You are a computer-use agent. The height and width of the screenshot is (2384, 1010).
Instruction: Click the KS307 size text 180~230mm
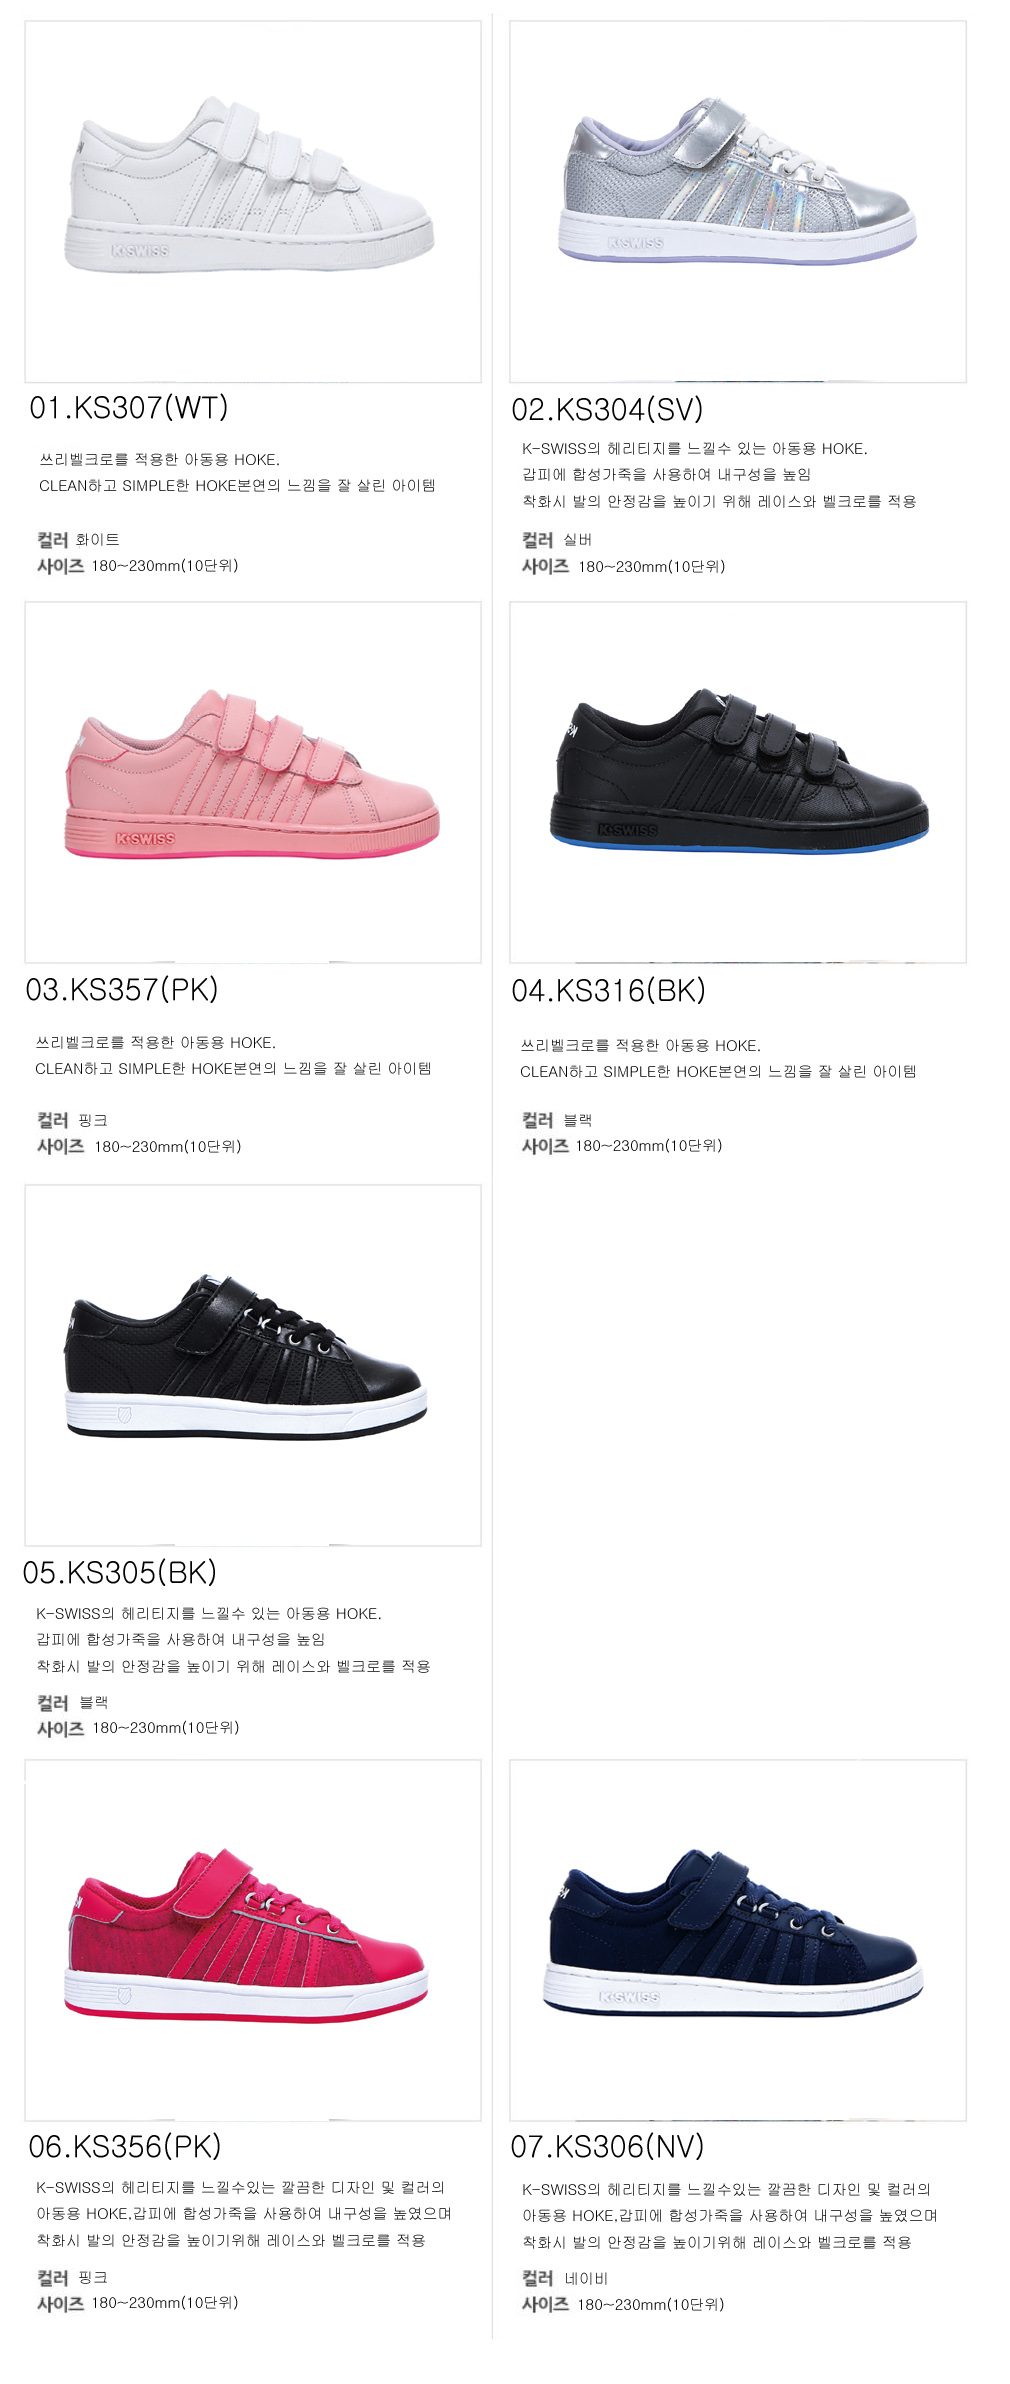[x=165, y=566]
